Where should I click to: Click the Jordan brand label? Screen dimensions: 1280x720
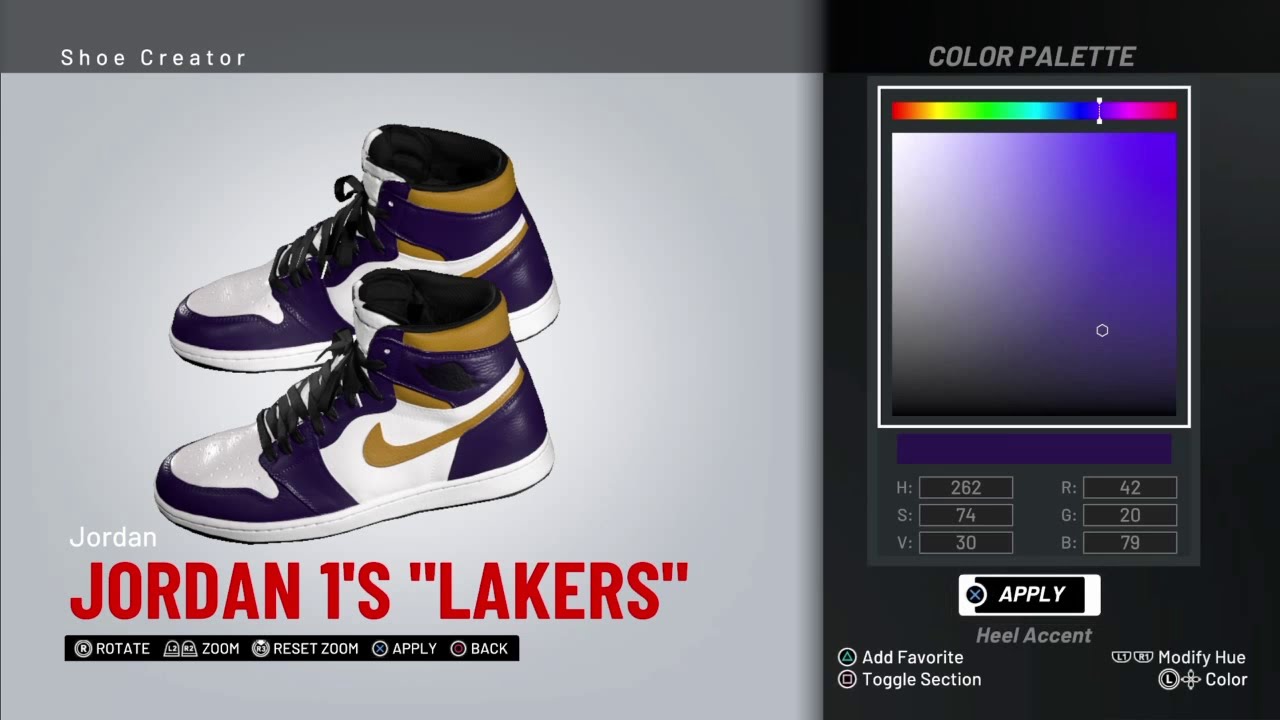click(113, 538)
